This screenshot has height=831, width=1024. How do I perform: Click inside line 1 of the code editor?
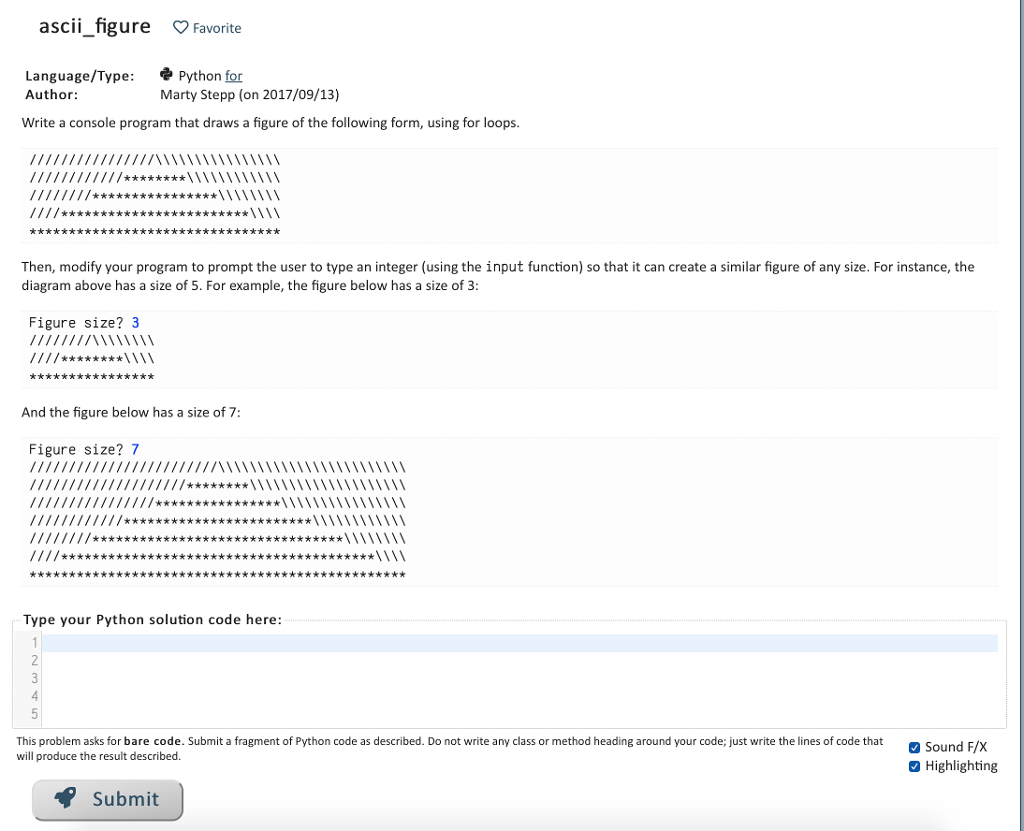click(x=300, y=642)
